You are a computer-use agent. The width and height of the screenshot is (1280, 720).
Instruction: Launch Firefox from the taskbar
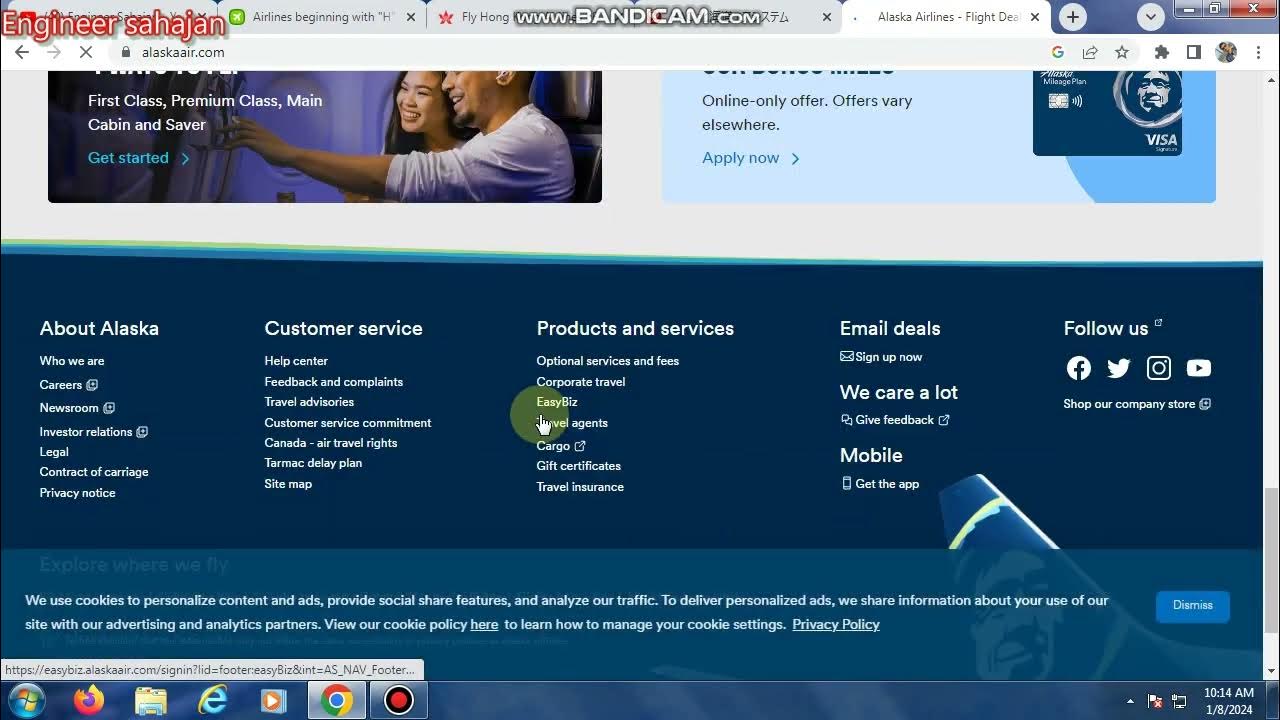coord(89,700)
